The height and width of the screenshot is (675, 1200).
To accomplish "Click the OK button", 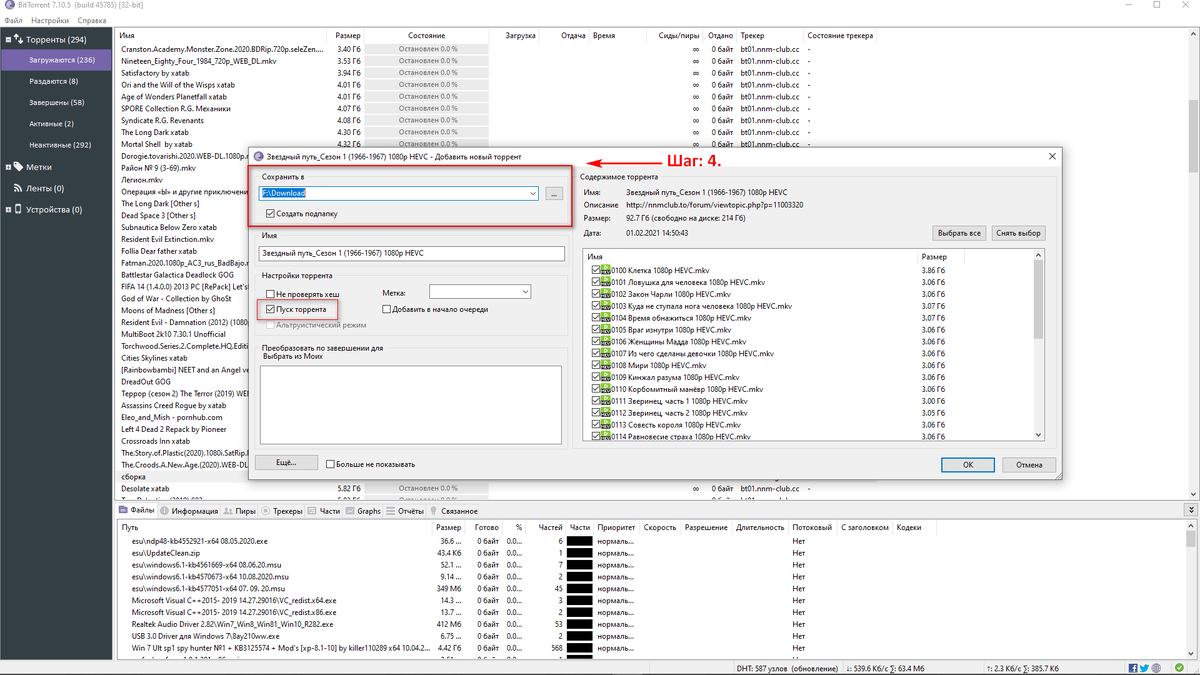I will pyautogui.click(x=968, y=464).
